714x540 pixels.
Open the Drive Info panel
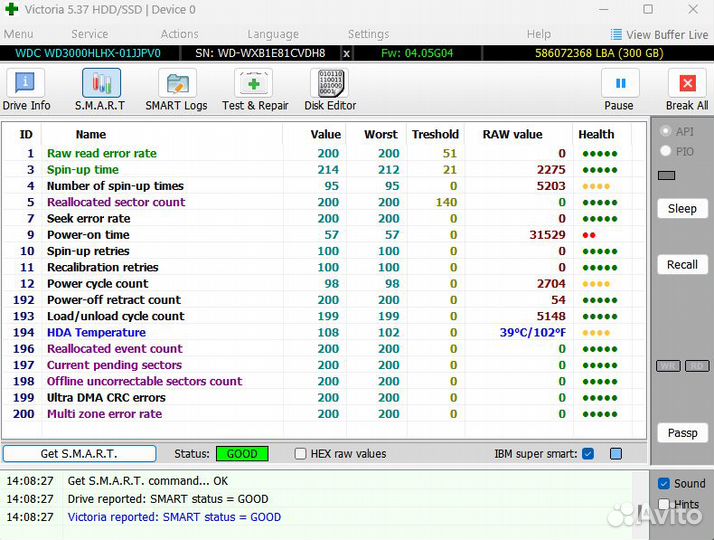point(26,90)
